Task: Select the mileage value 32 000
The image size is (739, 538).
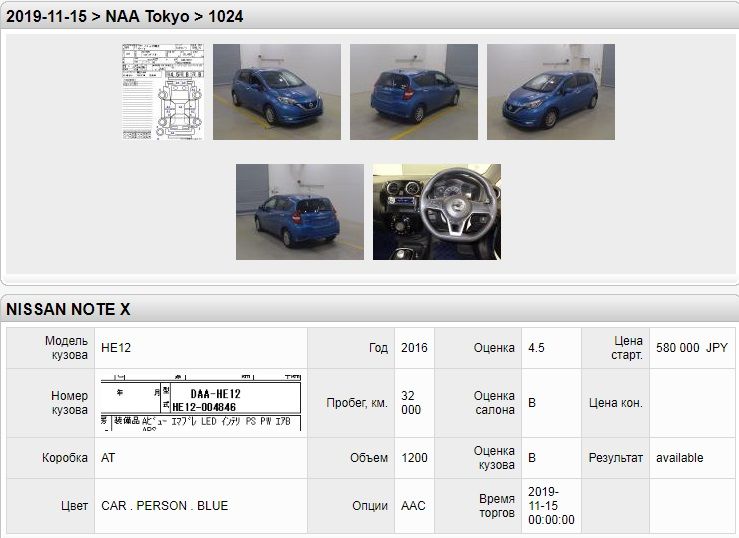Action: (x=411, y=402)
